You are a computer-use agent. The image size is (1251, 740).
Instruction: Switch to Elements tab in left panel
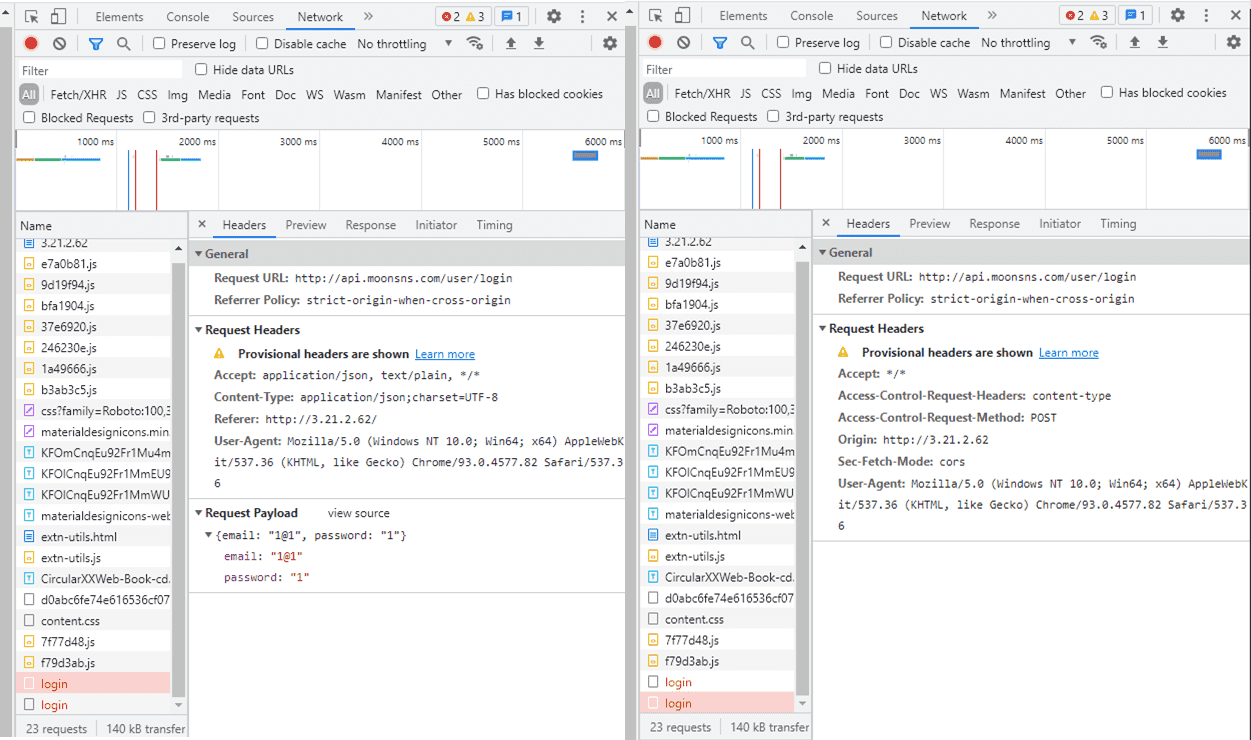click(x=119, y=17)
